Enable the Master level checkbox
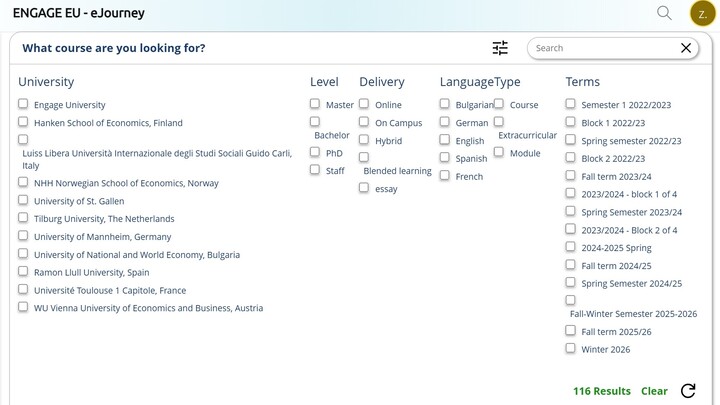Screen dimensions: 720x405 (x=315, y=104)
